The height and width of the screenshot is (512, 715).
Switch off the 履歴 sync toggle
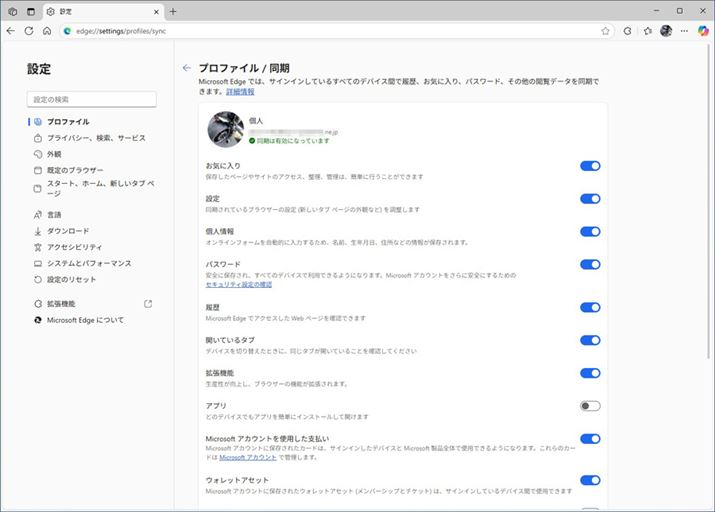590,308
